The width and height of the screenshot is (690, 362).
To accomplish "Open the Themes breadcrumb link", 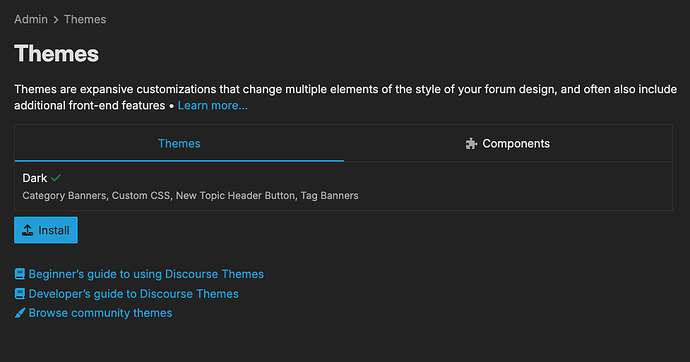I will tap(85, 19).
